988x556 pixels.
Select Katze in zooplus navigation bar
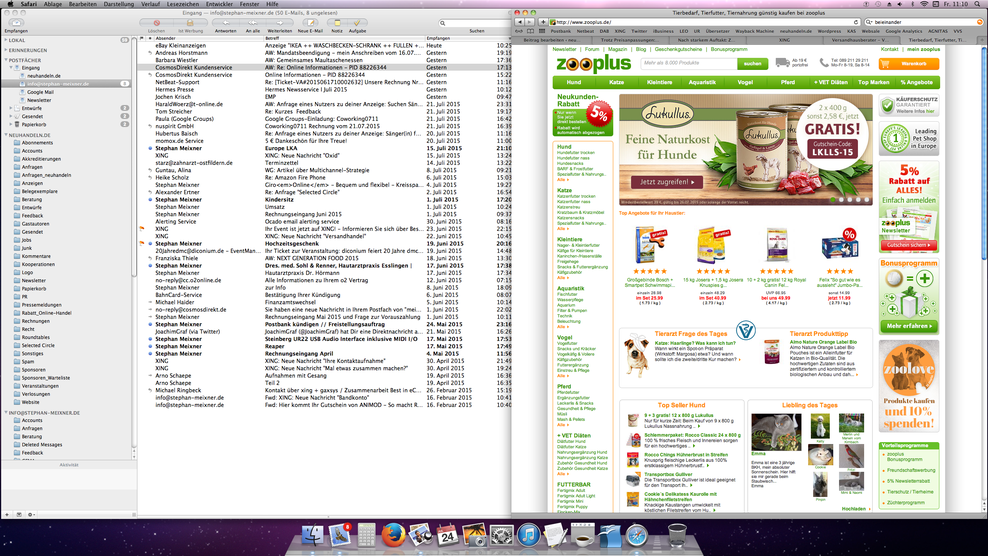click(616, 82)
